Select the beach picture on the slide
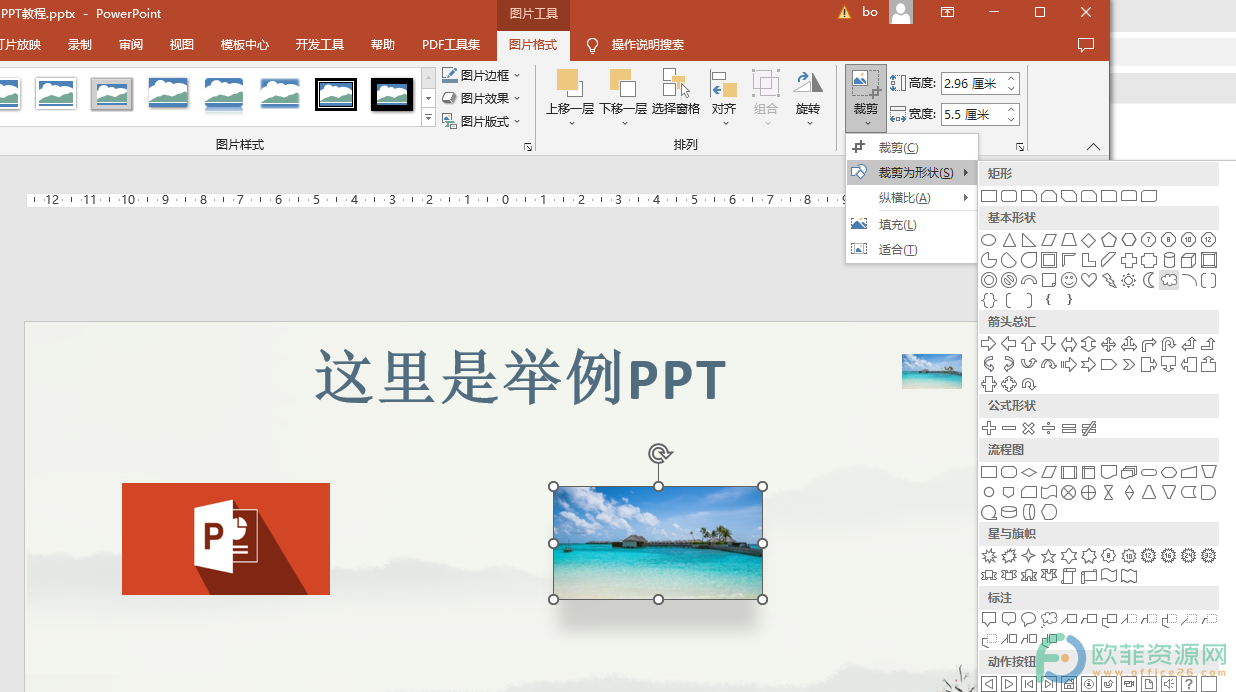This screenshot has height=692, width=1236. pos(658,543)
